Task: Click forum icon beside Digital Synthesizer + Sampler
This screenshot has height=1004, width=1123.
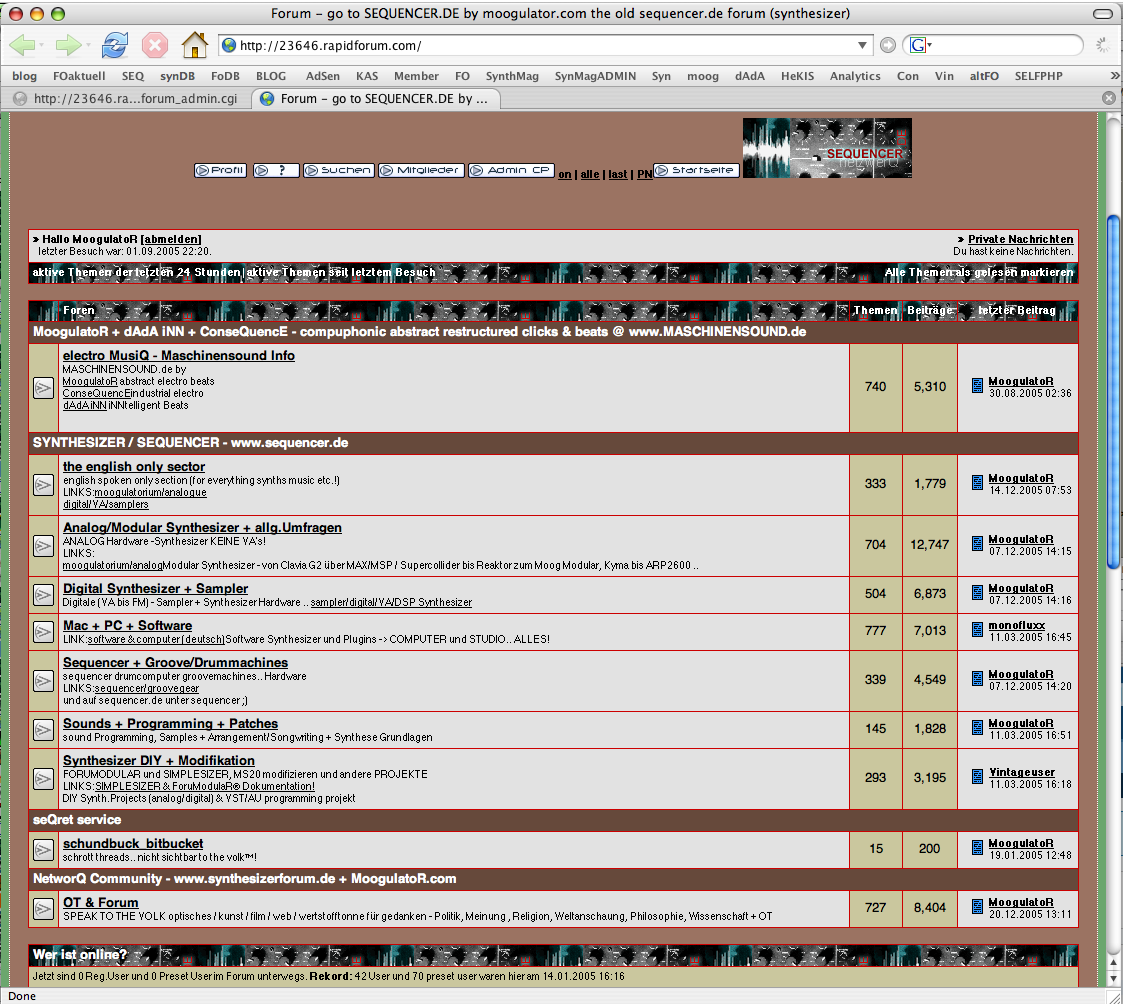Action: tap(44, 594)
